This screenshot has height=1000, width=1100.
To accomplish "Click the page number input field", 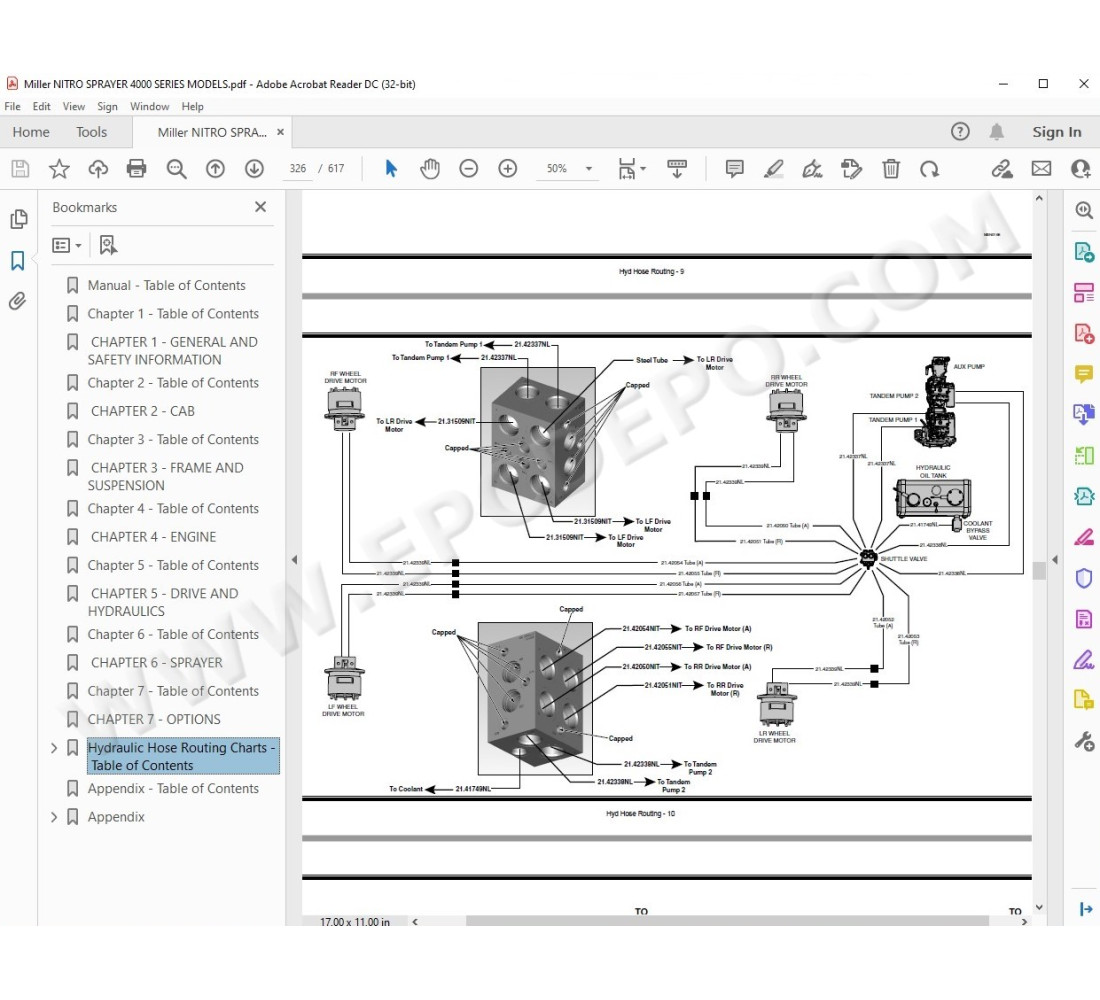I will click(298, 169).
